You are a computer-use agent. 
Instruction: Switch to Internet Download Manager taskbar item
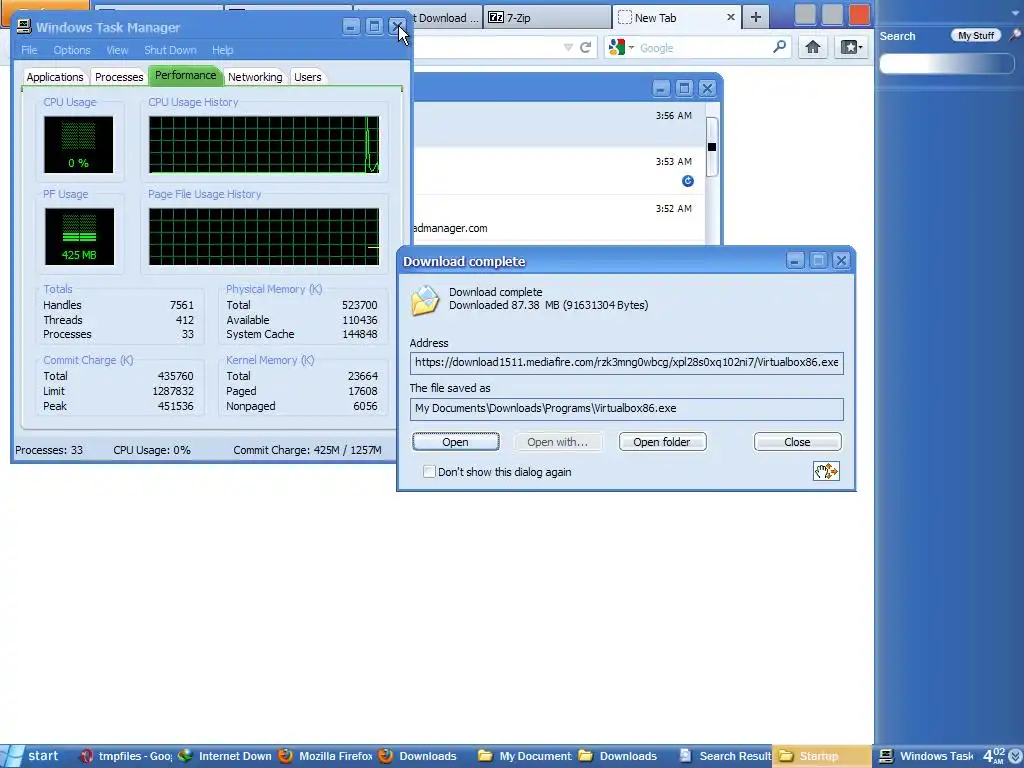pyautogui.click(x=225, y=756)
